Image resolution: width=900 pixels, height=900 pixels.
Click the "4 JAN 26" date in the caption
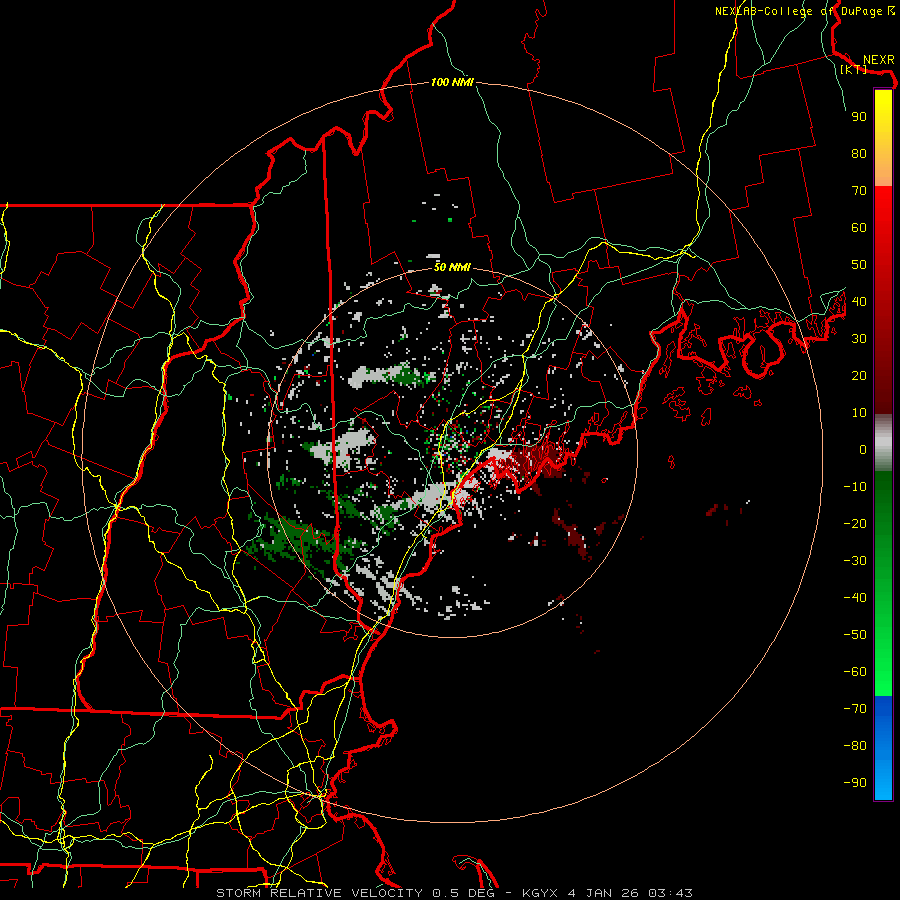tap(603, 893)
